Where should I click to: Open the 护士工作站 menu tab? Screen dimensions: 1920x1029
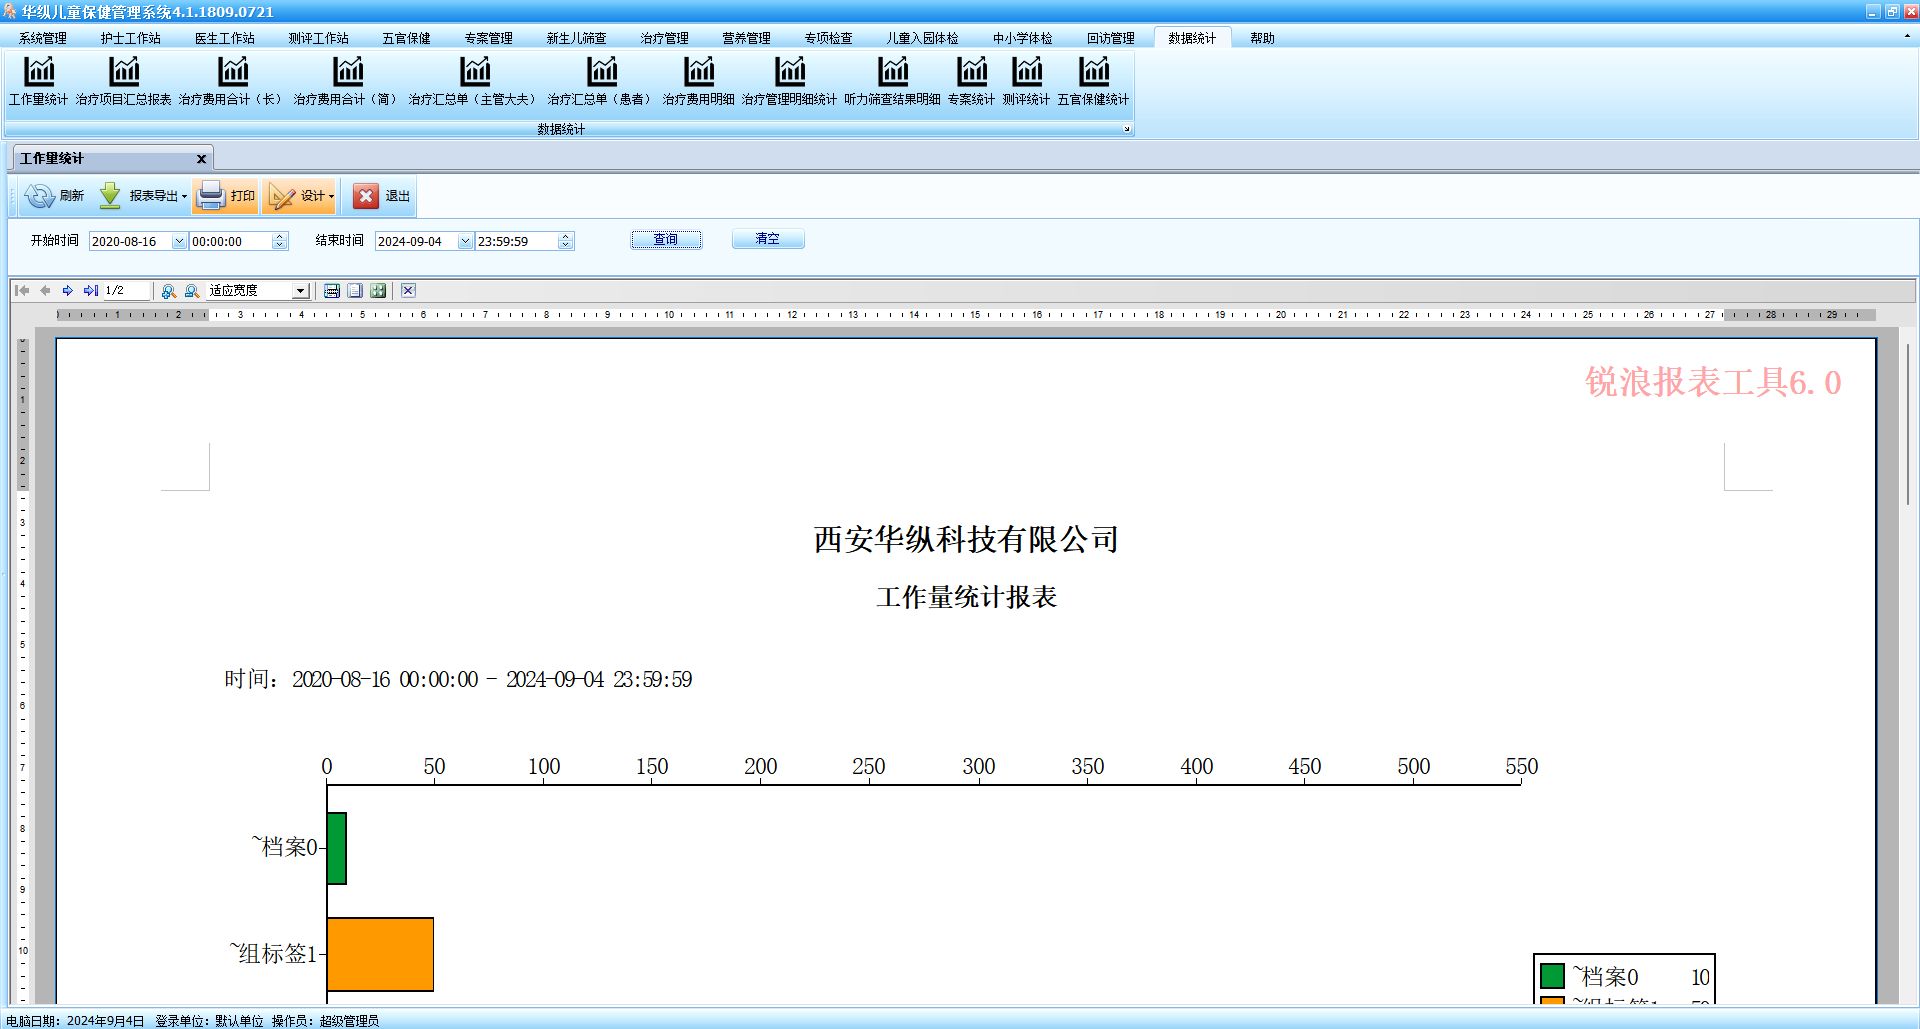point(131,38)
